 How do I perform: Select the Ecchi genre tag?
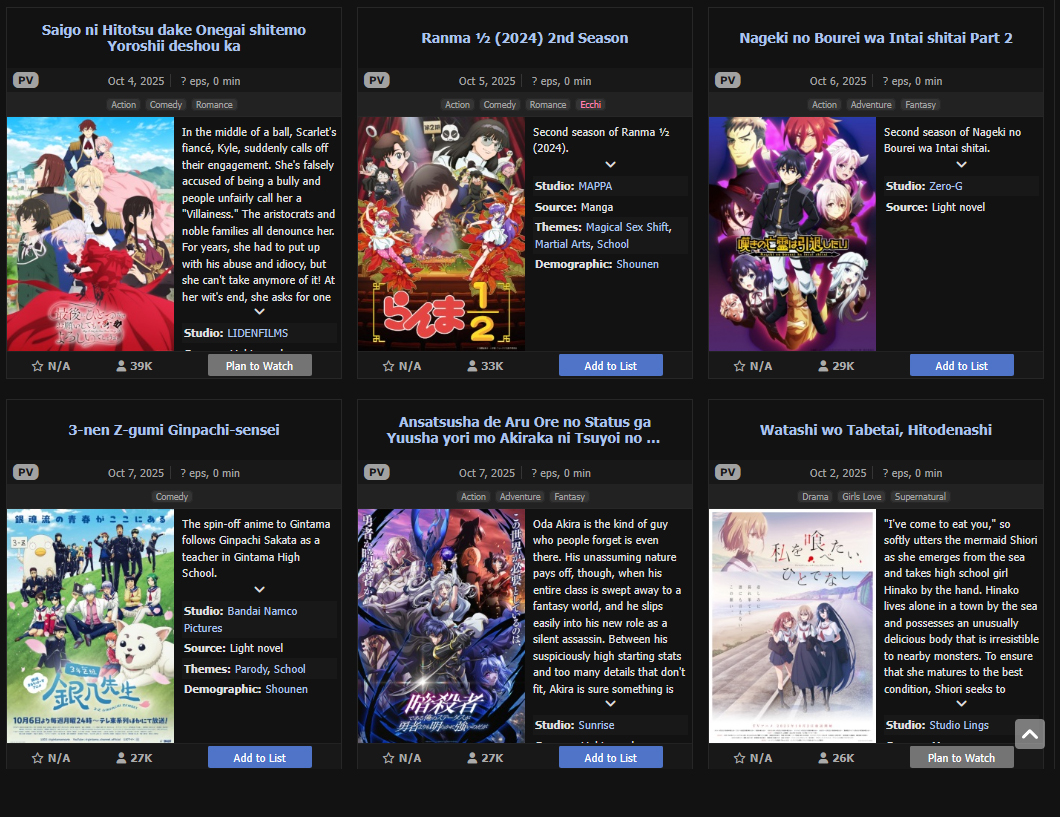click(x=590, y=105)
